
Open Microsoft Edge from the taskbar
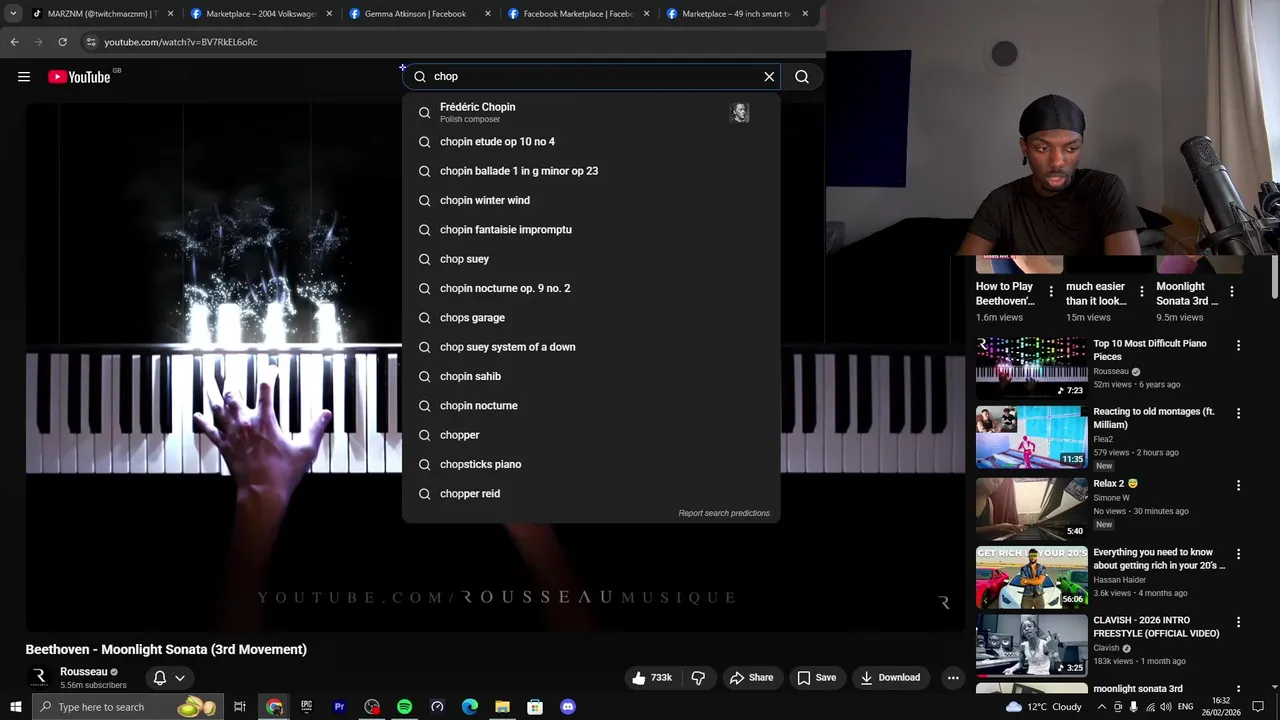click(470, 707)
